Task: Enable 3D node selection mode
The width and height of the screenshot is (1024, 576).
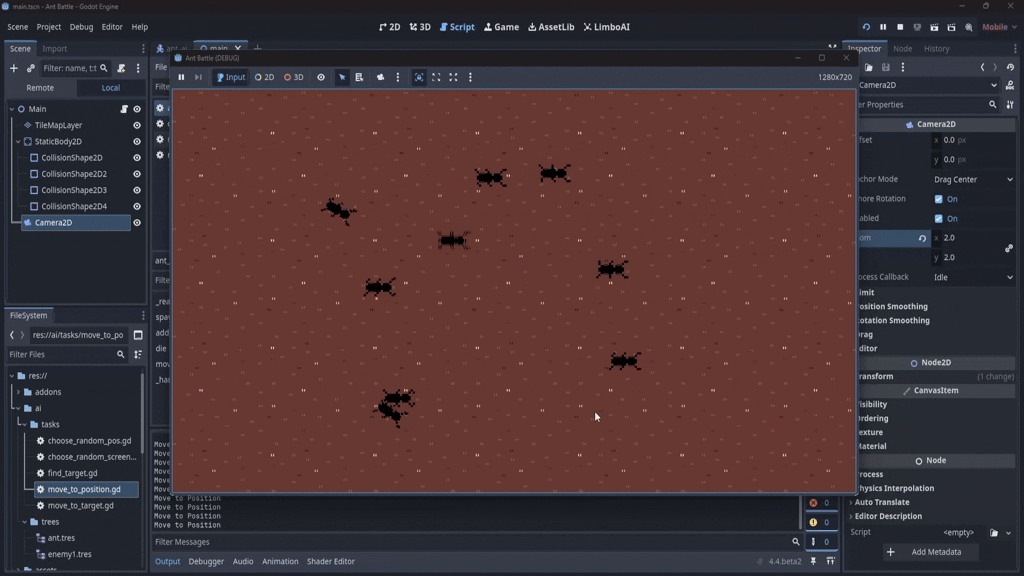Action: [294, 77]
